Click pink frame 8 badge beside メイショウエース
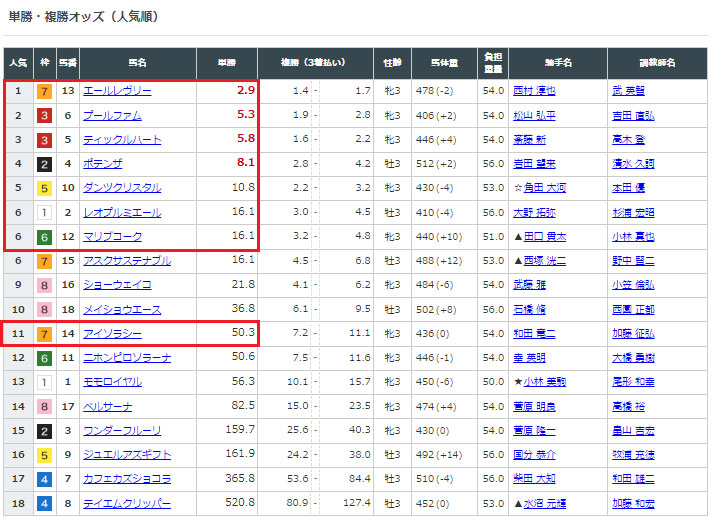Screen dimensions: 713x521 tap(43, 310)
